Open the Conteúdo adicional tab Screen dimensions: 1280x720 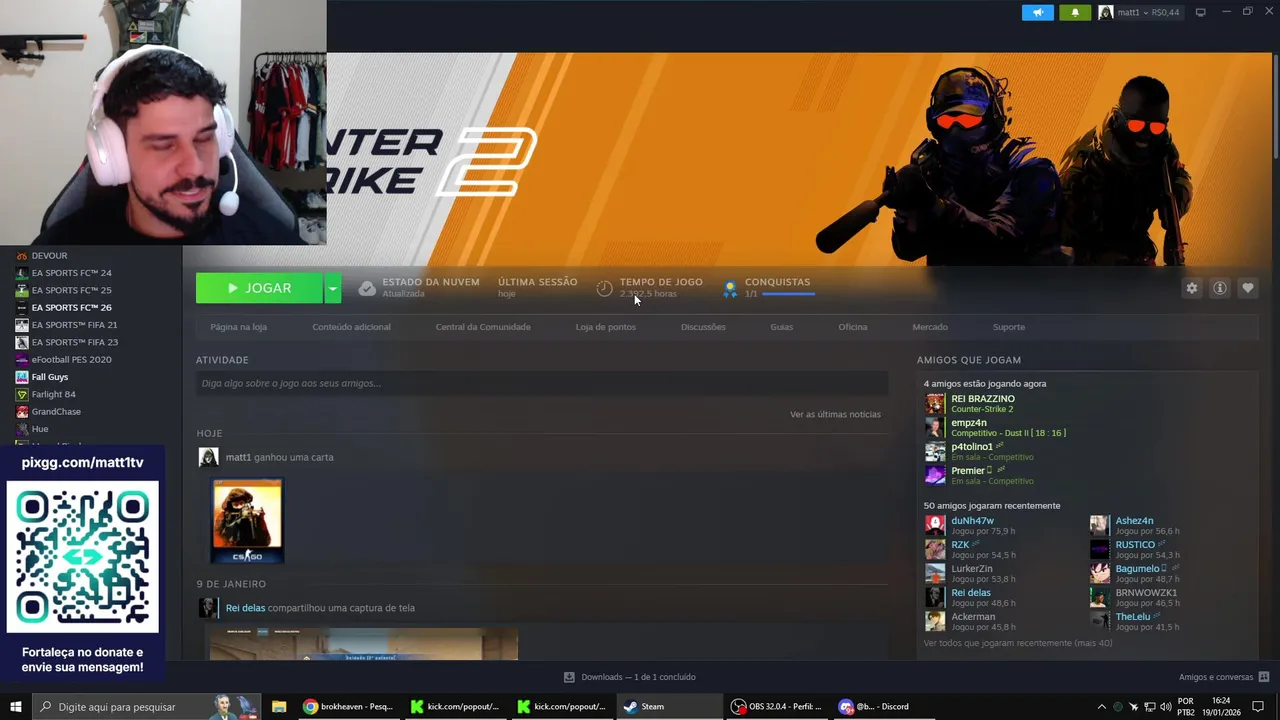pyautogui.click(x=351, y=327)
